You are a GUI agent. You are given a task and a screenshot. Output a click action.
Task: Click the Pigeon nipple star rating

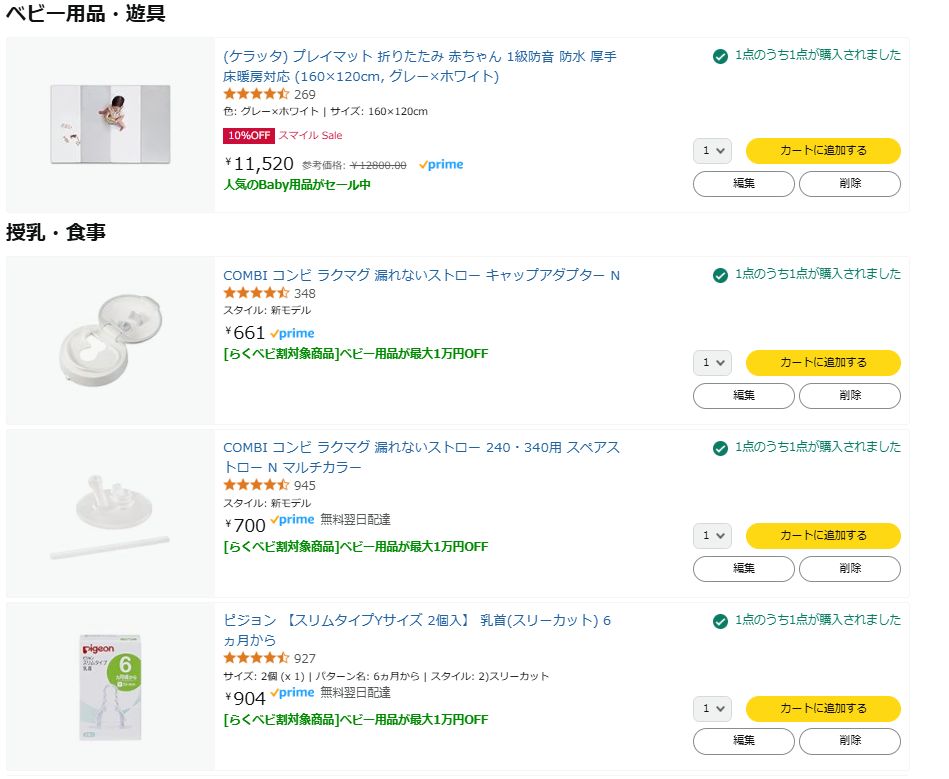pos(256,658)
